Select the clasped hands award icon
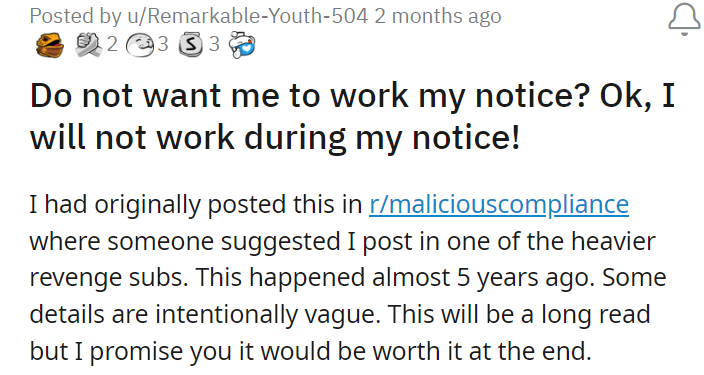This screenshot has height=375, width=704. (88, 45)
